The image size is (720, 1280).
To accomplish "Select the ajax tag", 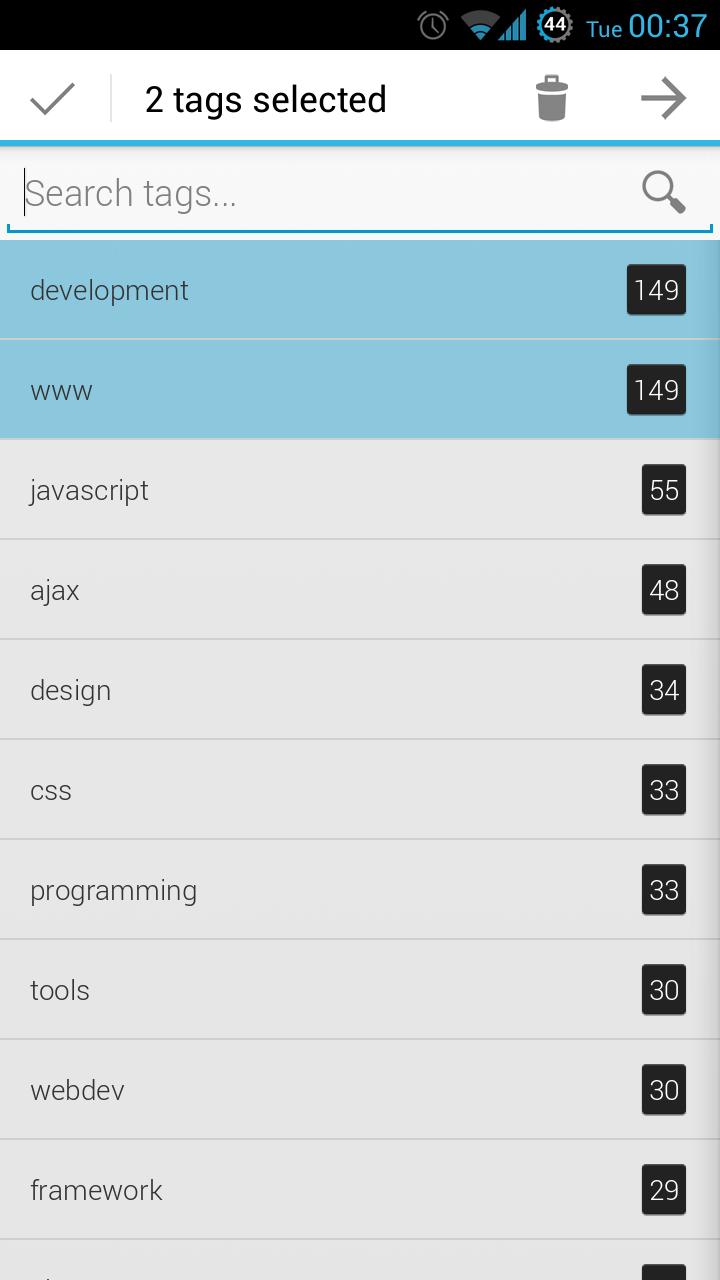I will coord(300,590).
